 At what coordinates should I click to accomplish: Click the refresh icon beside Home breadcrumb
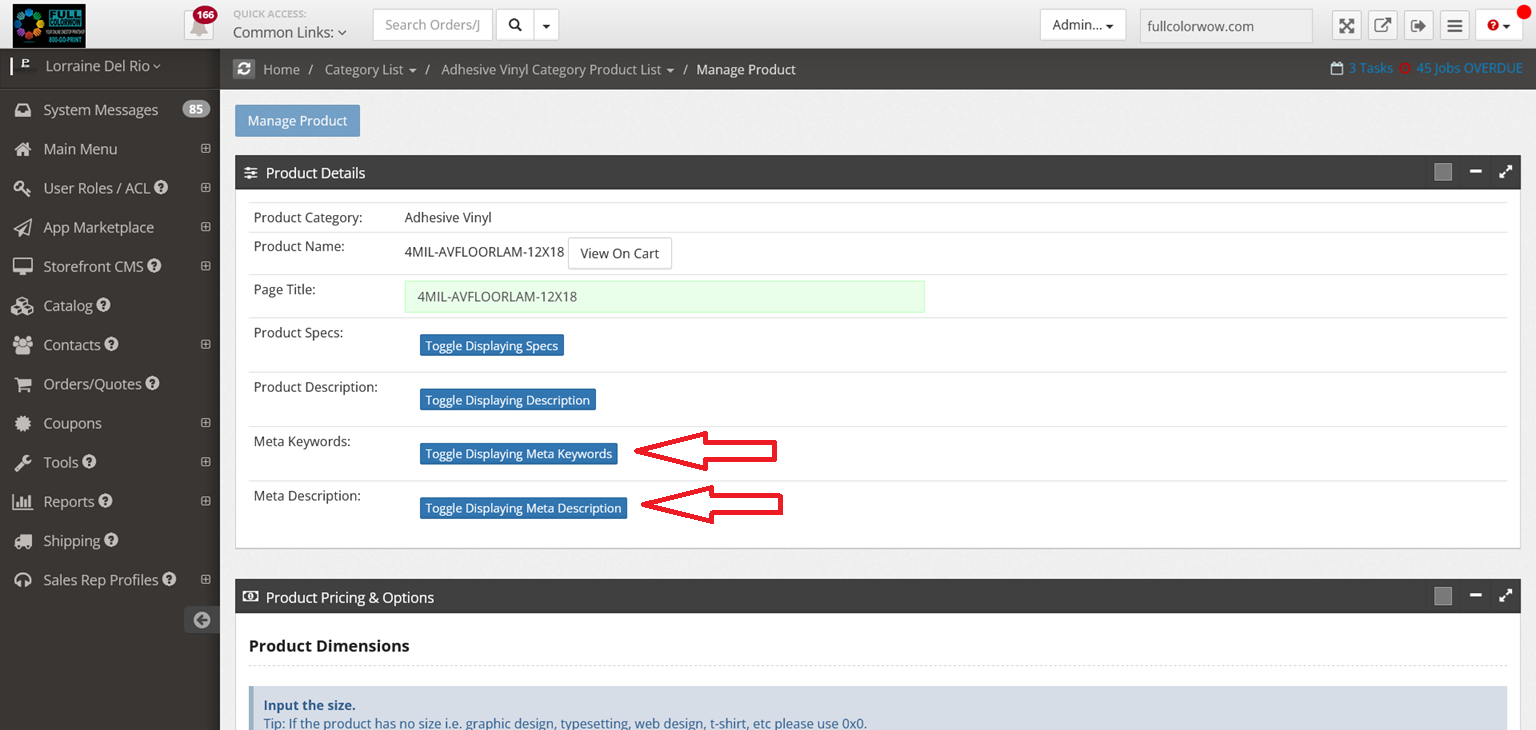244,69
